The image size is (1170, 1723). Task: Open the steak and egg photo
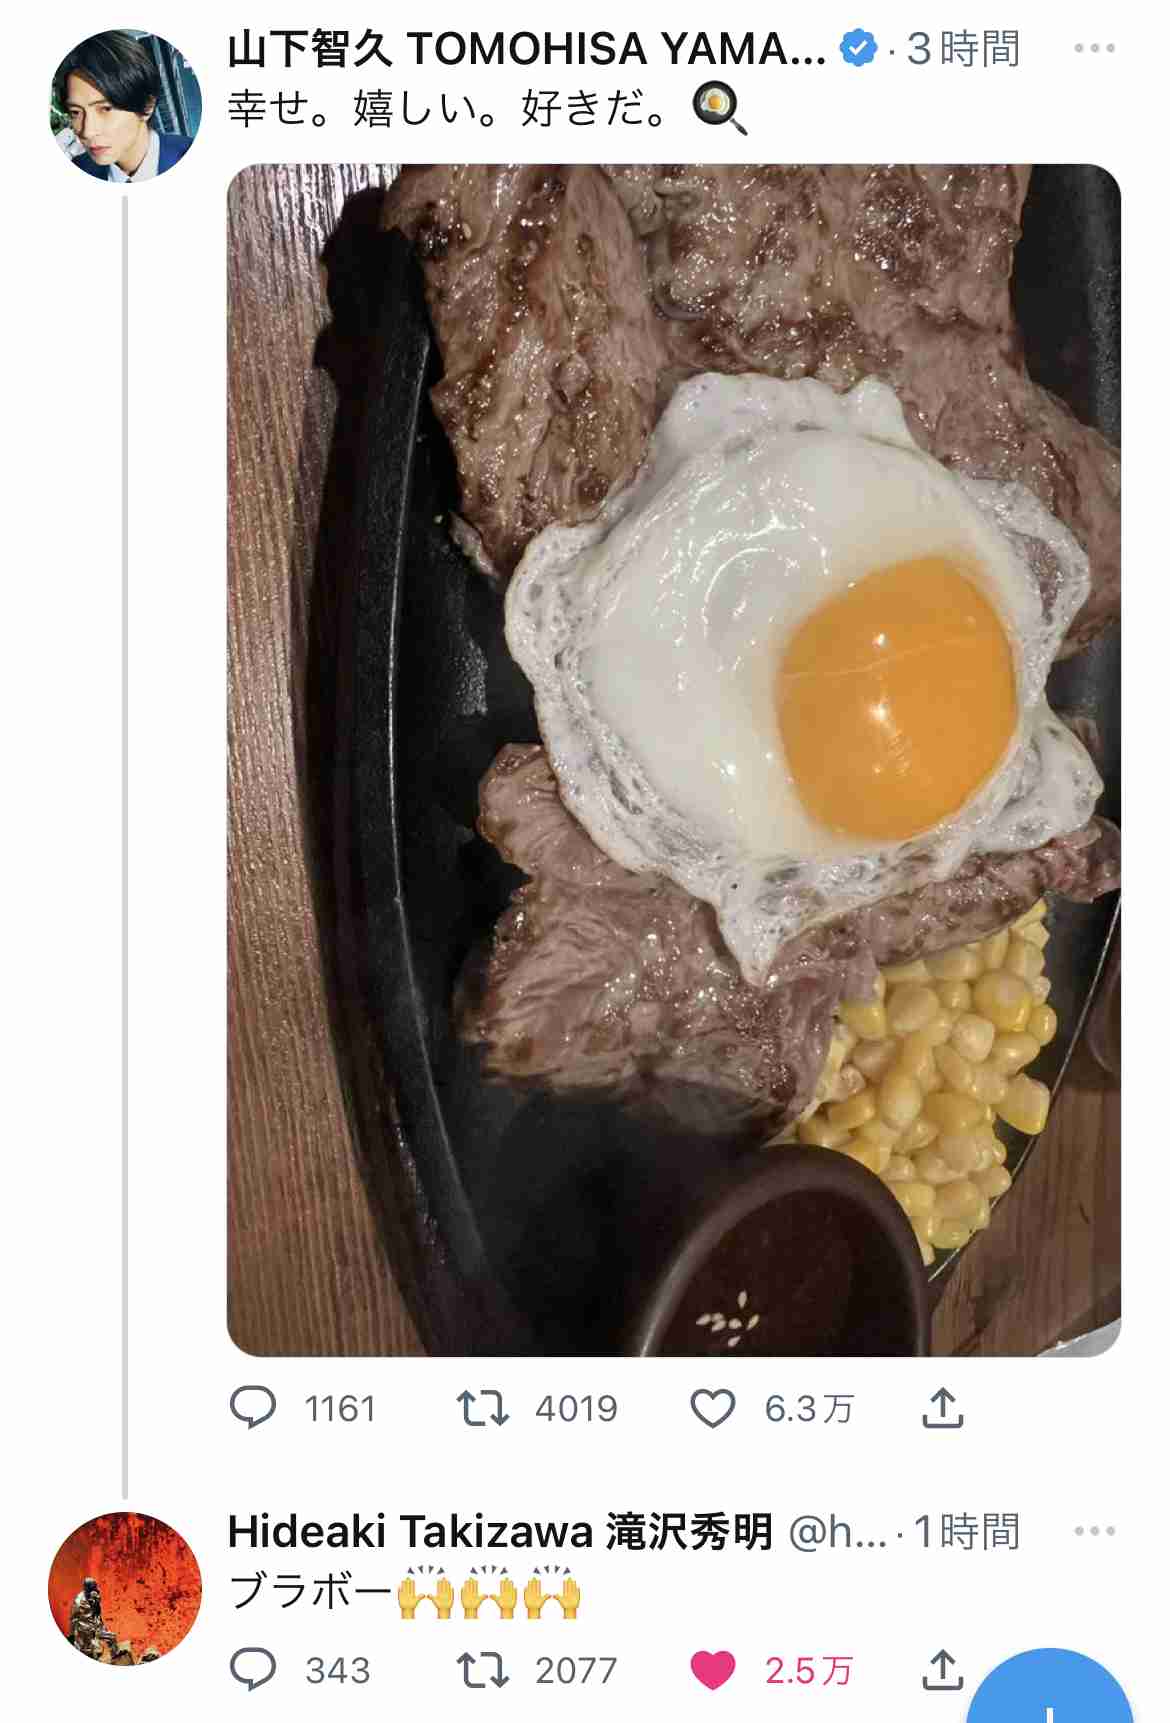coord(674,760)
